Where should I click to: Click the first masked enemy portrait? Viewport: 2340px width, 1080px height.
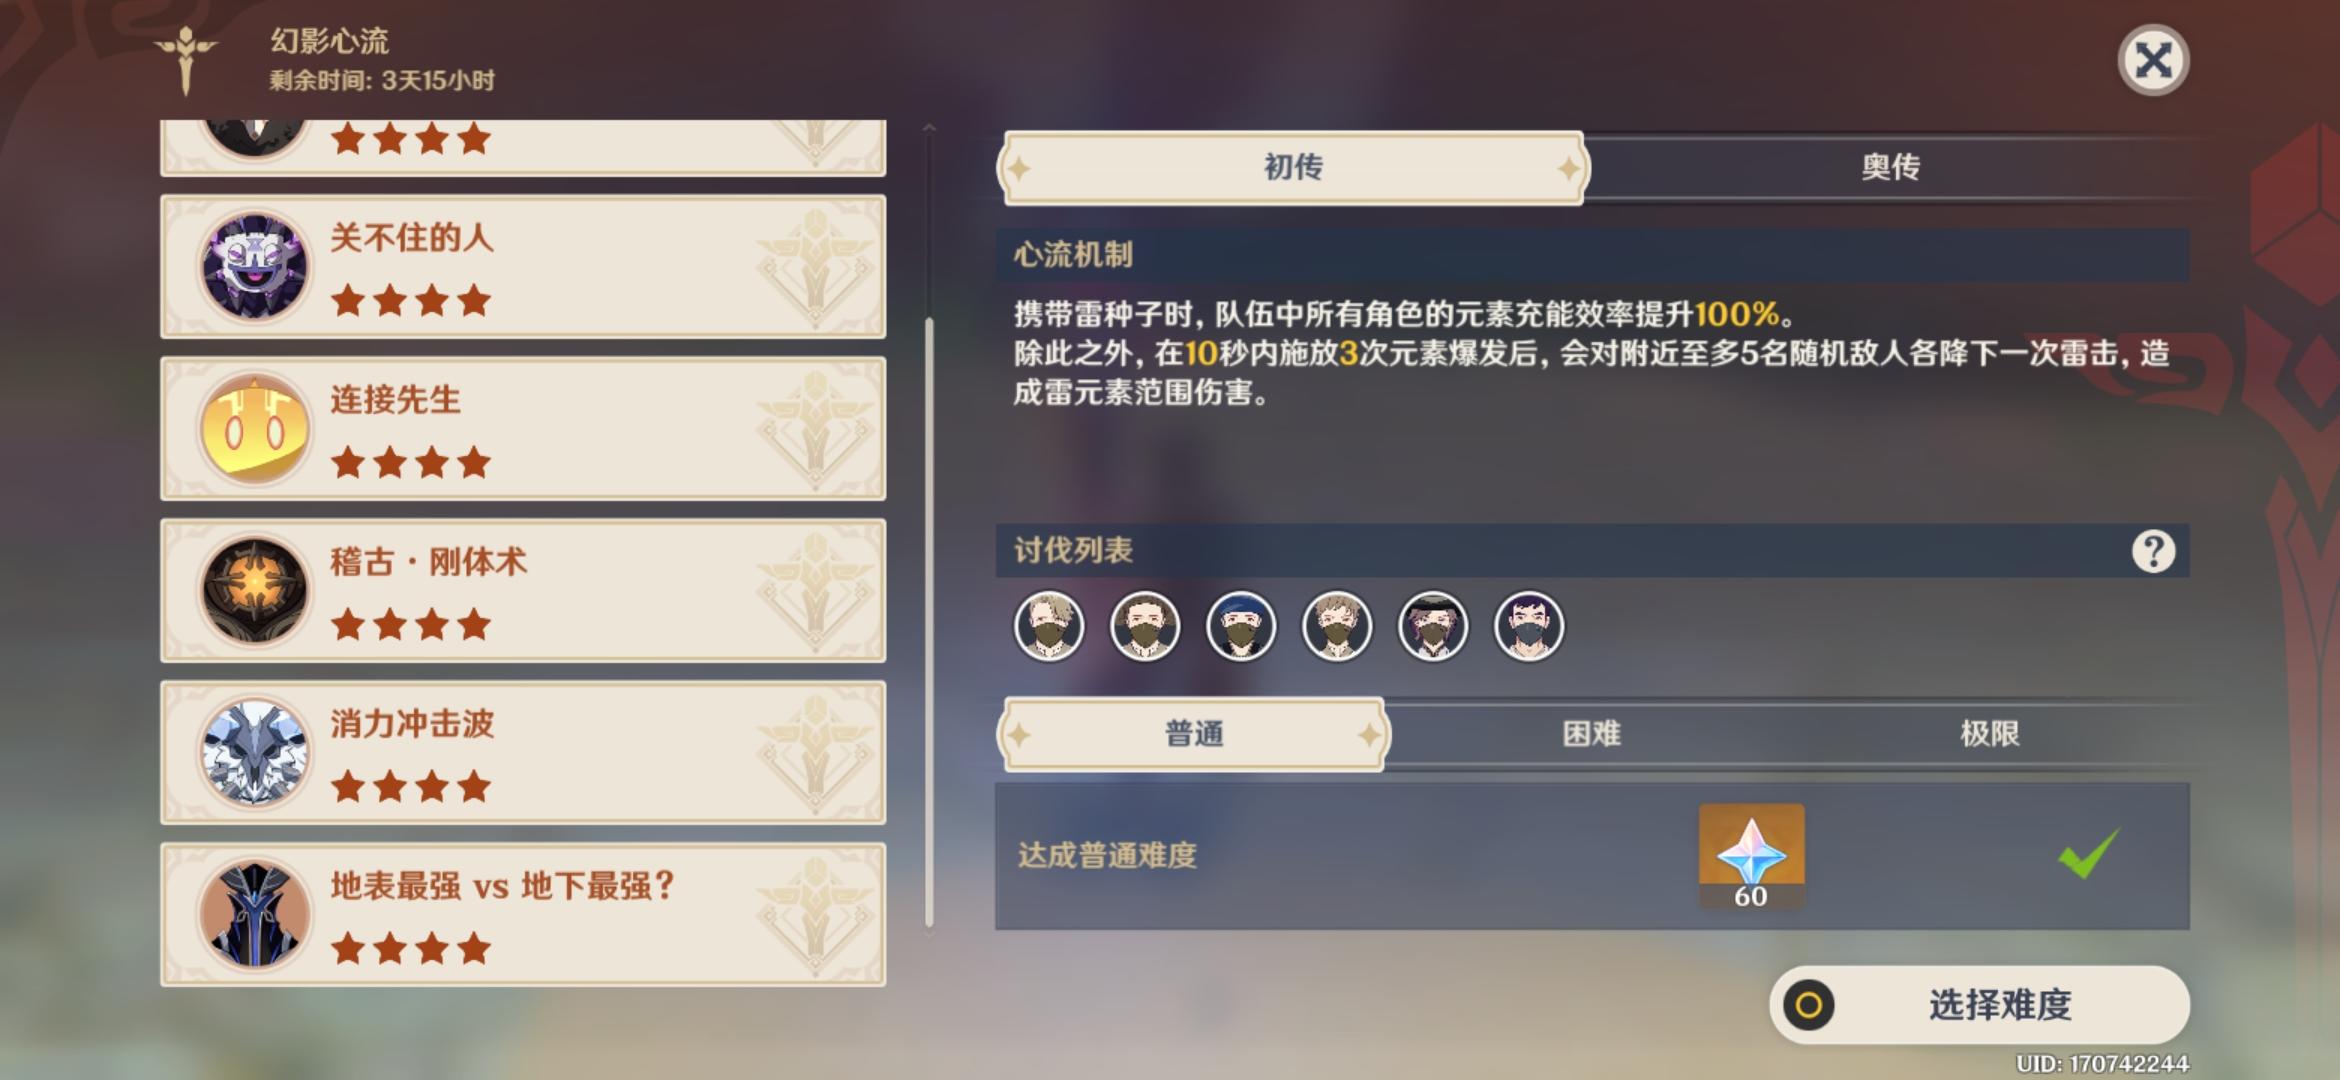1049,627
